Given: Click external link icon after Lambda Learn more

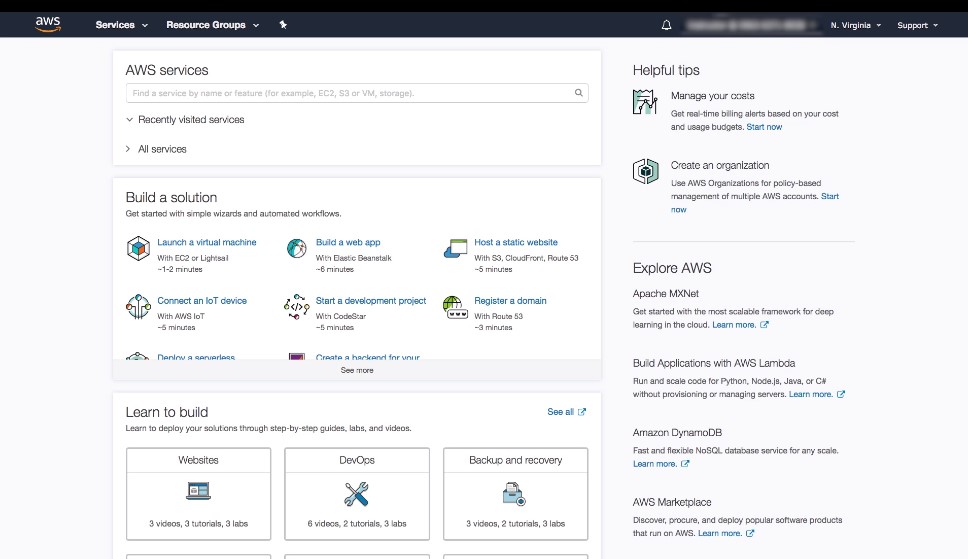Looking at the screenshot, I should point(841,394).
